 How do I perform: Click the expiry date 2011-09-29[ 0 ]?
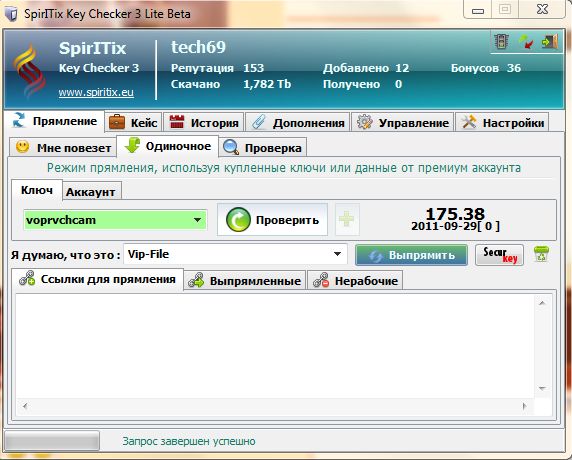click(x=455, y=226)
